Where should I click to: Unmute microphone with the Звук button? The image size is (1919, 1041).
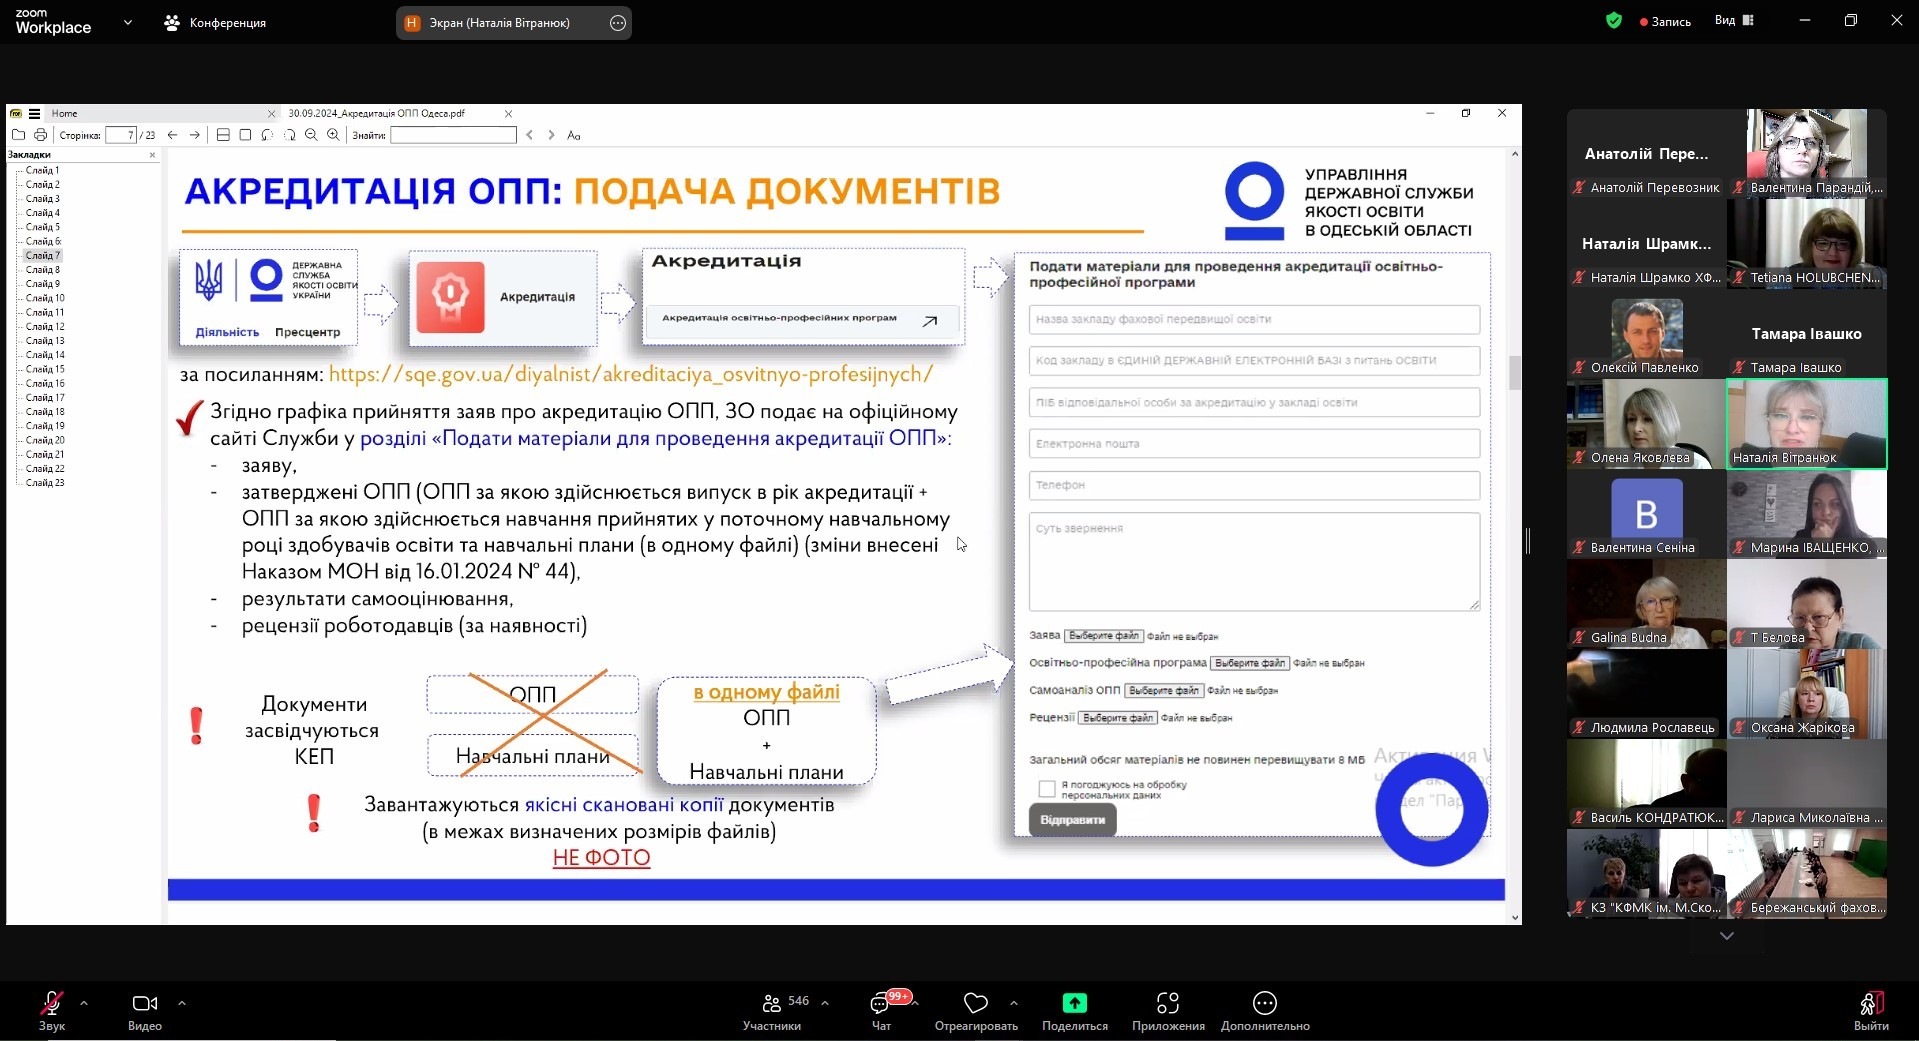point(52,1004)
